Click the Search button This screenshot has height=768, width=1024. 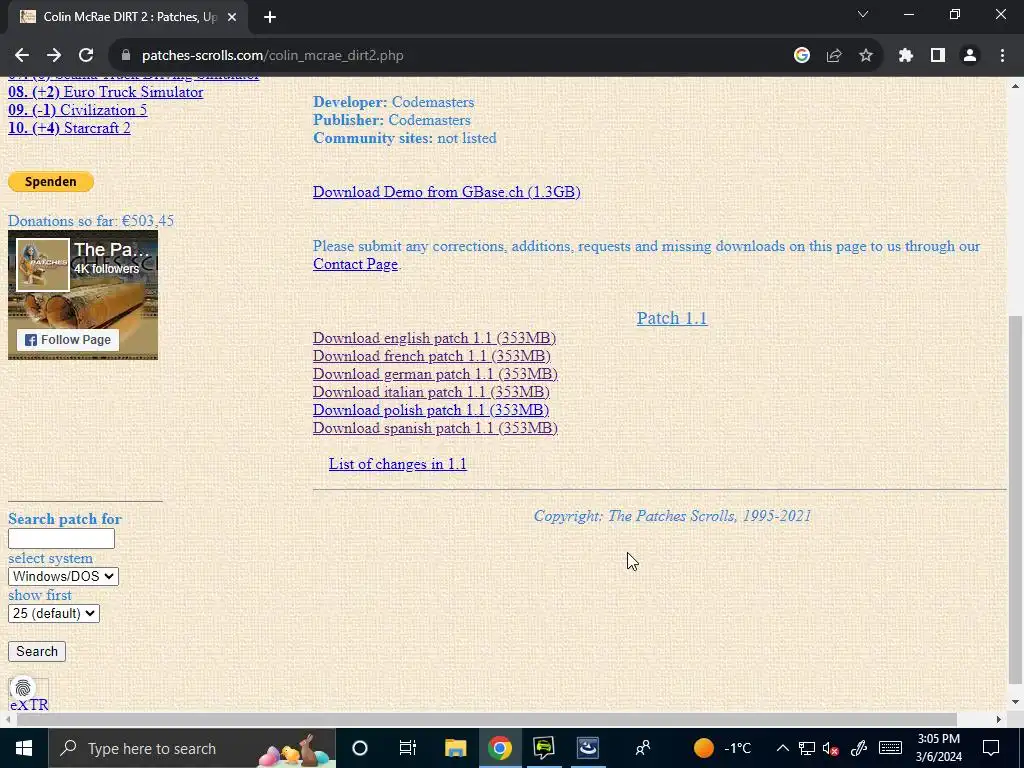pyautogui.click(x=37, y=651)
